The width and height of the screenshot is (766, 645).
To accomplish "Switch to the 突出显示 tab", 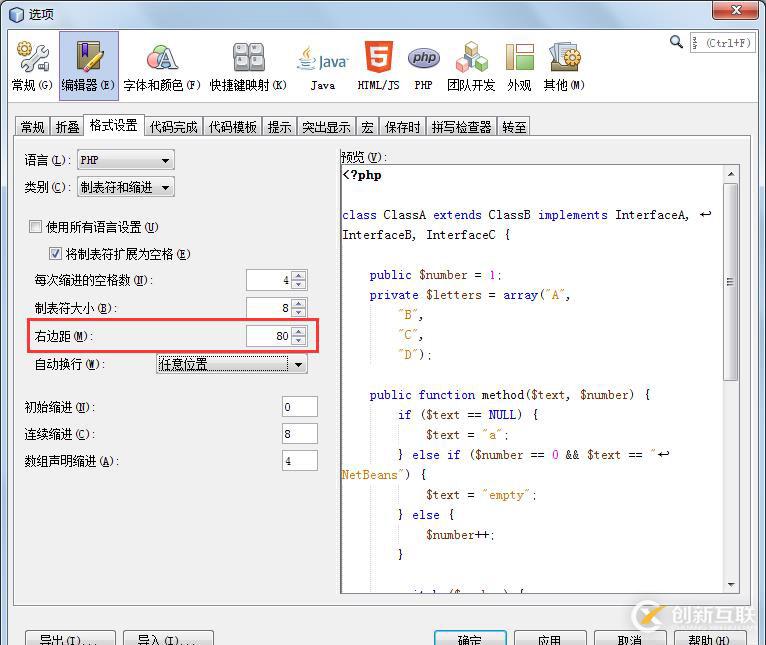I will coord(326,128).
